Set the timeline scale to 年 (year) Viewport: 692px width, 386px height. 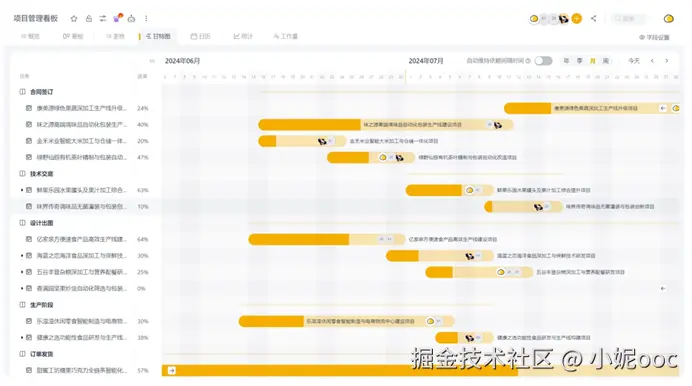(x=566, y=61)
